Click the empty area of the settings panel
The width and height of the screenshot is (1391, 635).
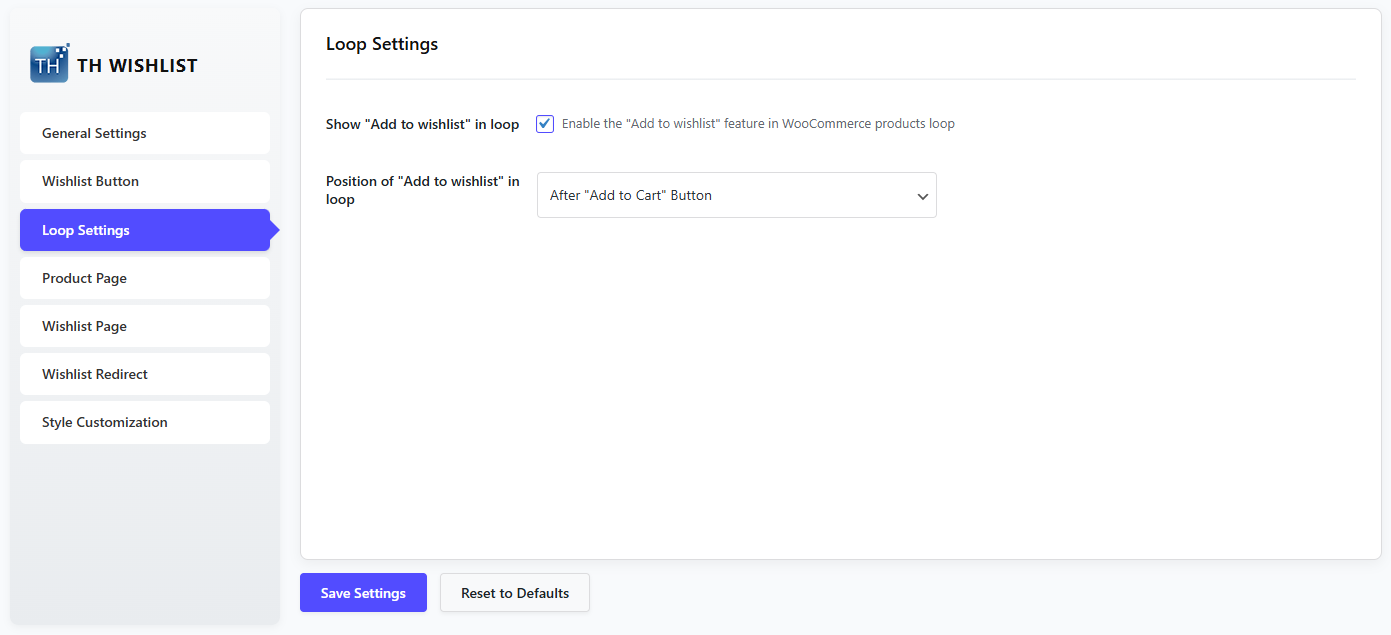[x=840, y=400]
